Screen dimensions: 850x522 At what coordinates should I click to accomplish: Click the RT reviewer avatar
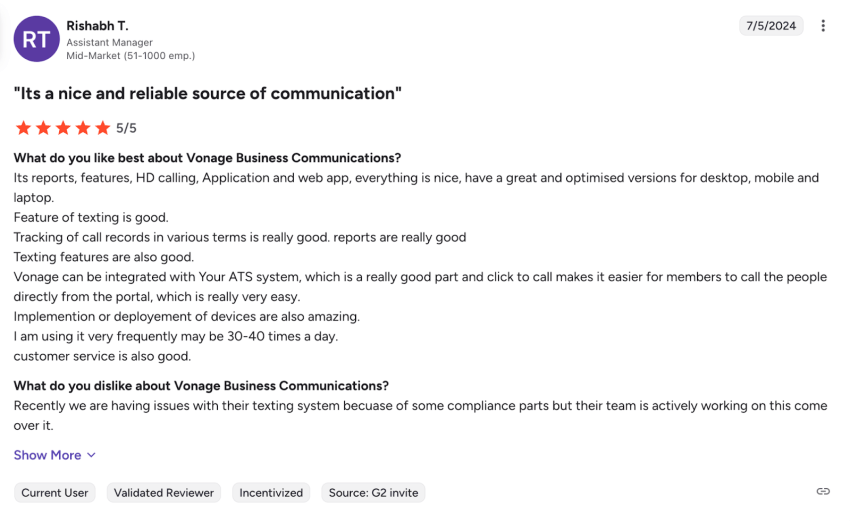pos(36,38)
